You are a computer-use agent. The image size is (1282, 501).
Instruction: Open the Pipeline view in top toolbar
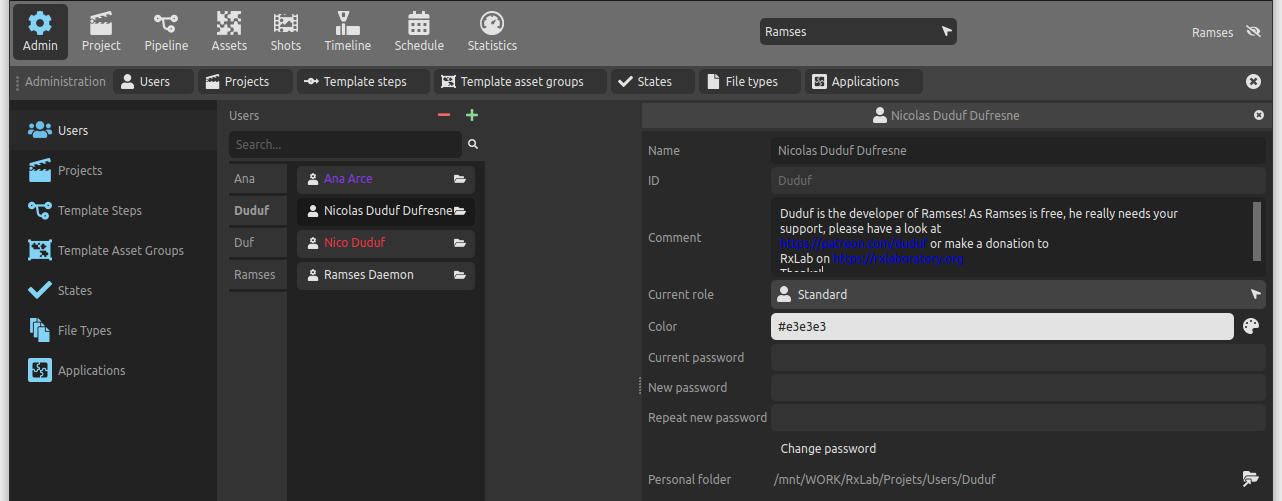click(166, 32)
